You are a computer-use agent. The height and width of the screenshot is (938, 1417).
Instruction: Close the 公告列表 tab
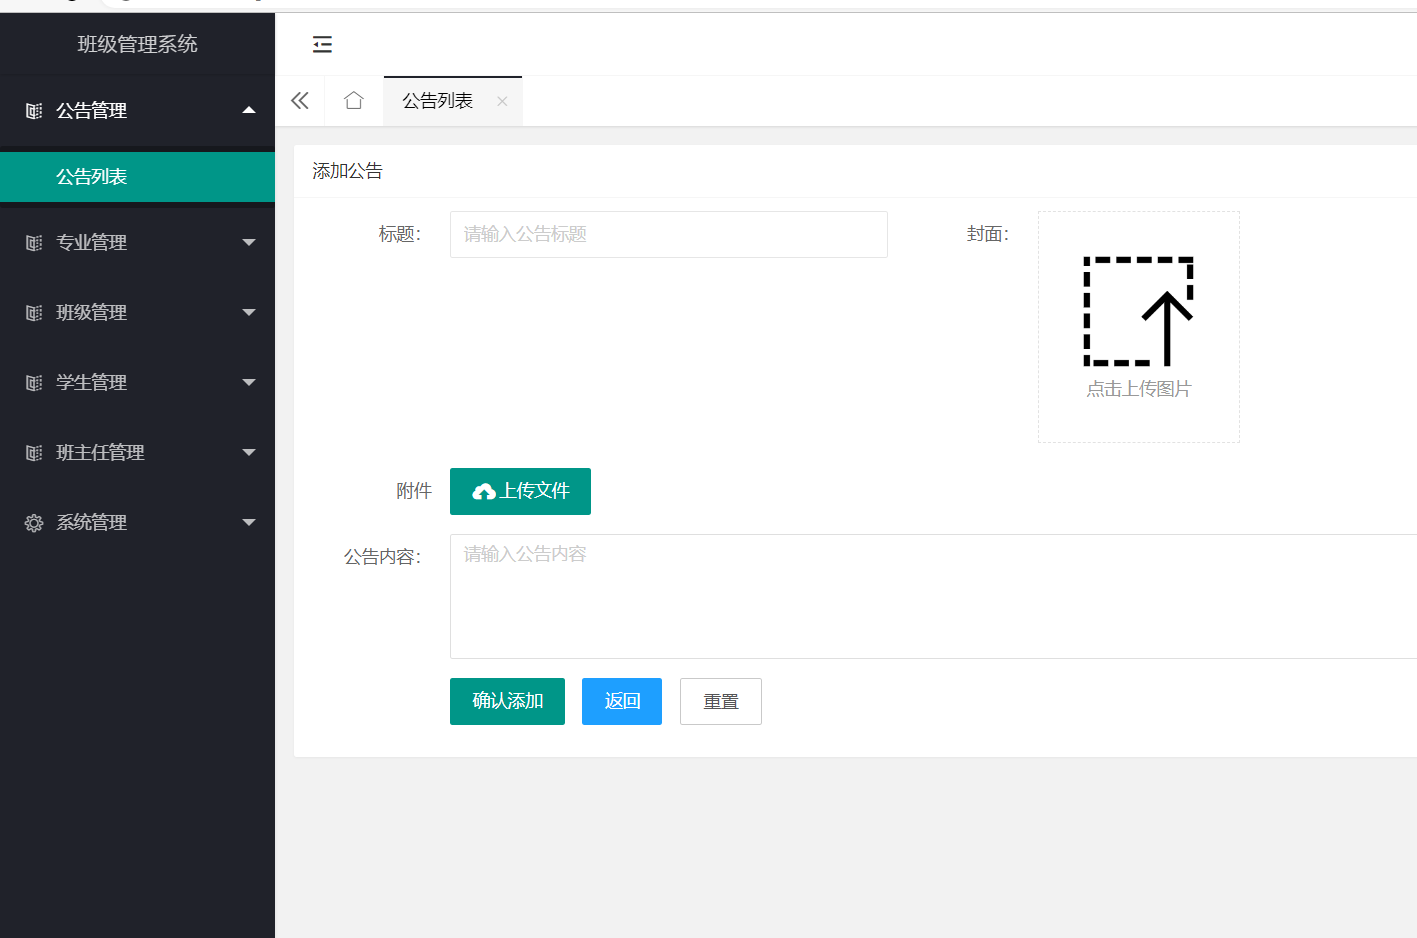(502, 101)
